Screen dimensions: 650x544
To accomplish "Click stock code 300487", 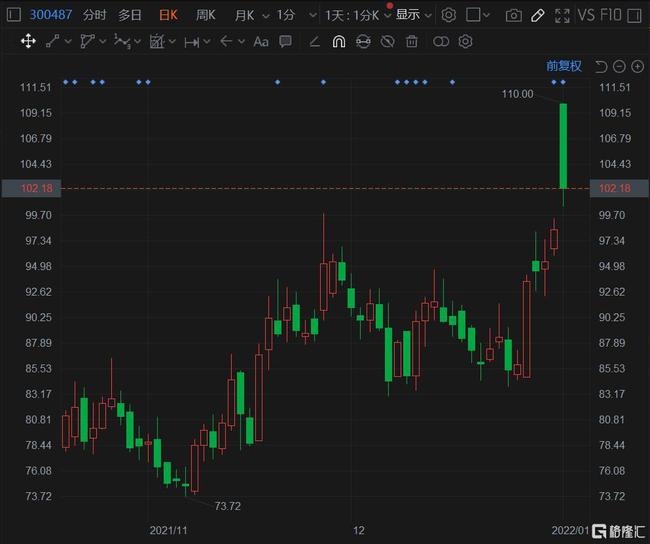I will (x=51, y=15).
